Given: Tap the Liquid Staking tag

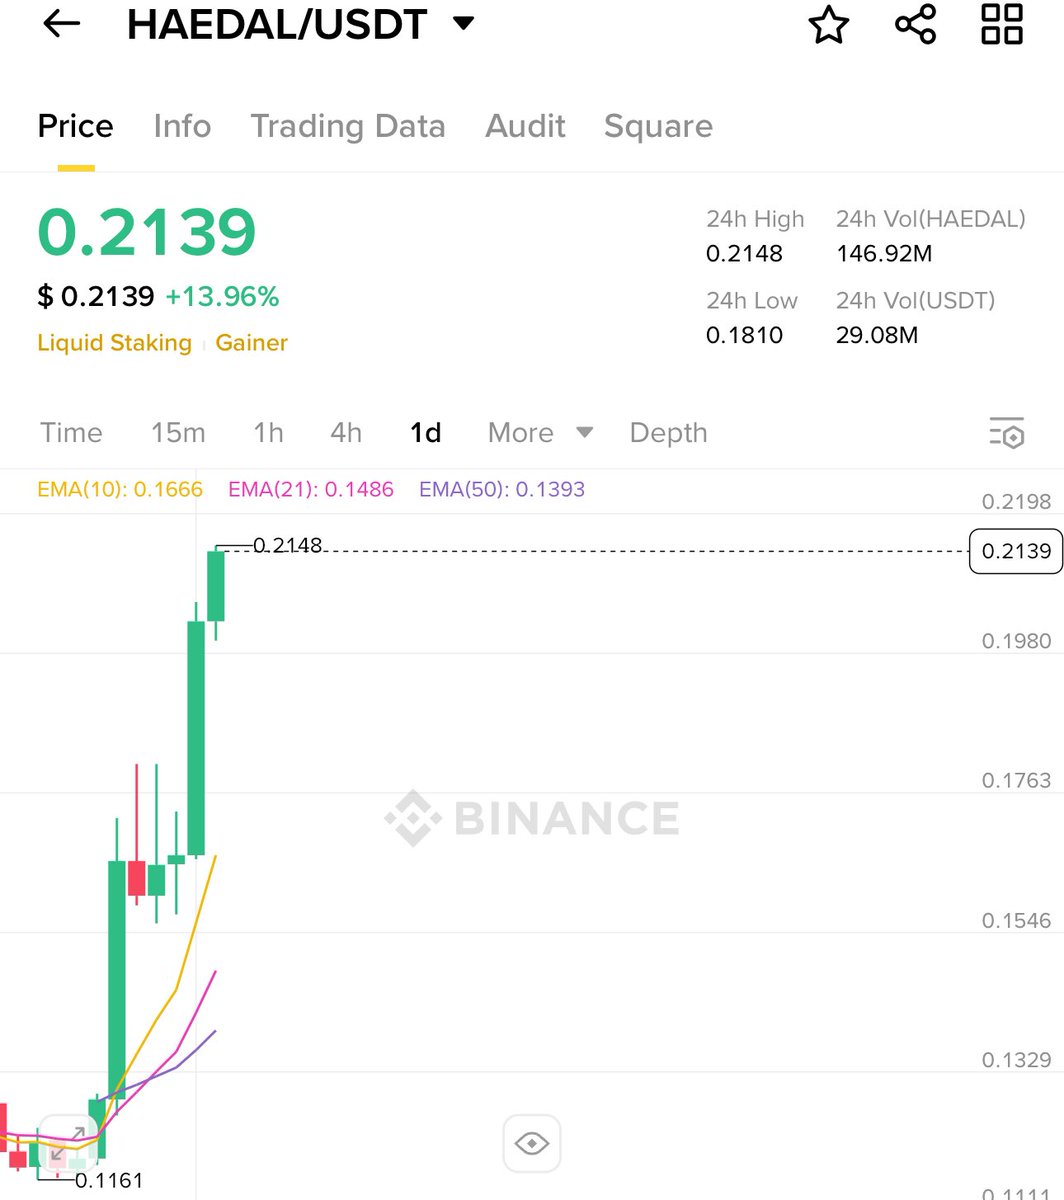Looking at the screenshot, I should [x=114, y=343].
